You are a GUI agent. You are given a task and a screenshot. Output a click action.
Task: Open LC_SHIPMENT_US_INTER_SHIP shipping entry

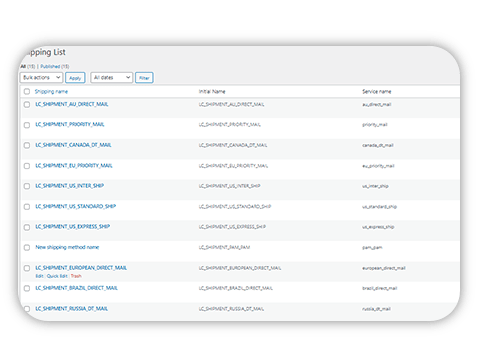[x=69, y=186]
